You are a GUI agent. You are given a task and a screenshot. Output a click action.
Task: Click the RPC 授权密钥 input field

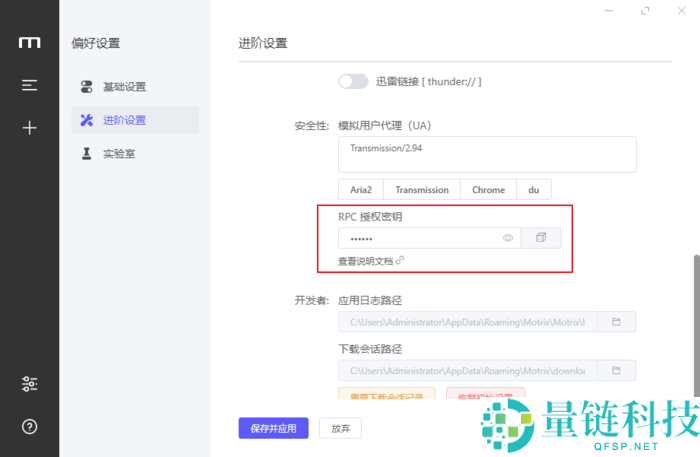pos(420,238)
